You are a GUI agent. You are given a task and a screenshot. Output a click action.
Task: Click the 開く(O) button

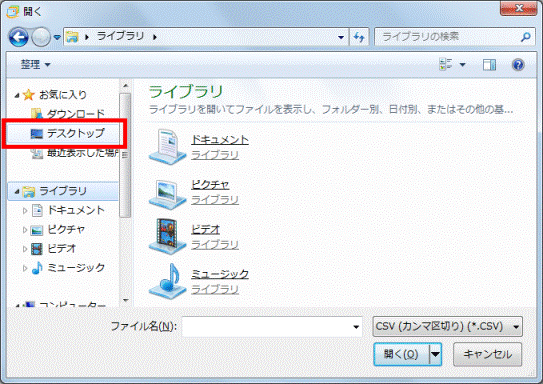tap(401, 354)
